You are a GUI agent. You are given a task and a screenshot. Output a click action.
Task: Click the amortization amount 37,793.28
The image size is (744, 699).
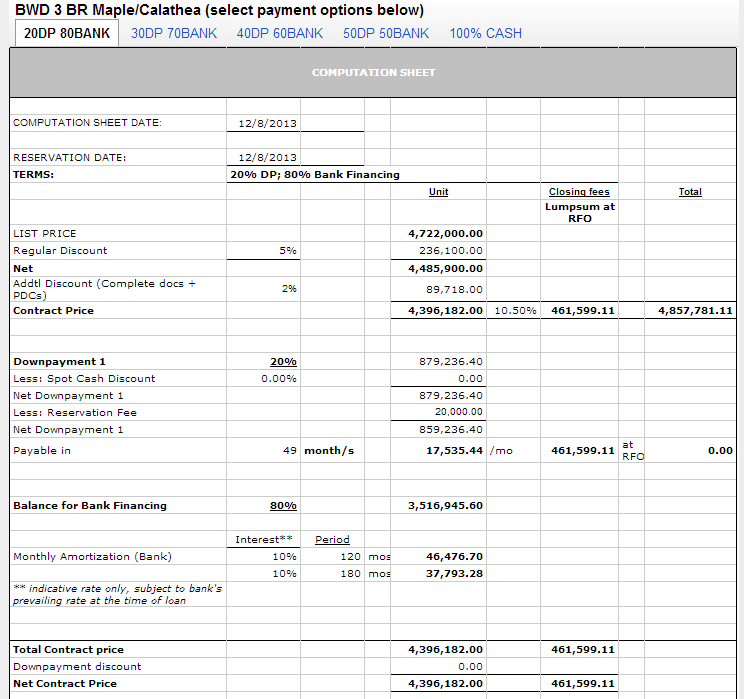pos(455,574)
